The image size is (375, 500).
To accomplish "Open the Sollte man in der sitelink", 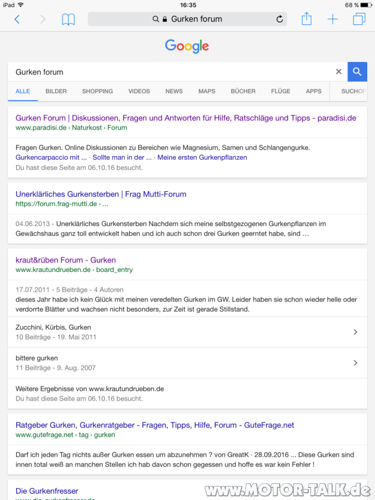I will [x=122, y=157].
